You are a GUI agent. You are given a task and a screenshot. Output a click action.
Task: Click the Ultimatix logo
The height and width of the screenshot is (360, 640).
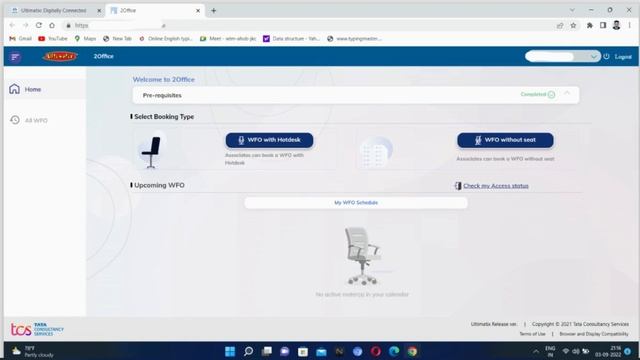60,56
